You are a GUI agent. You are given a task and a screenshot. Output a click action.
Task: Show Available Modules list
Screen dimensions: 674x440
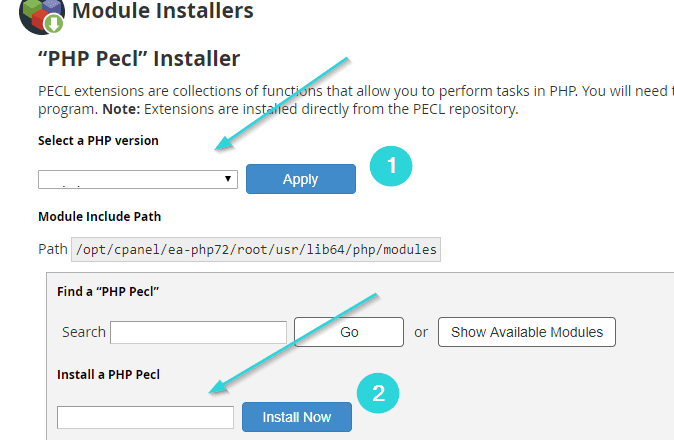pyautogui.click(x=527, y=332)
